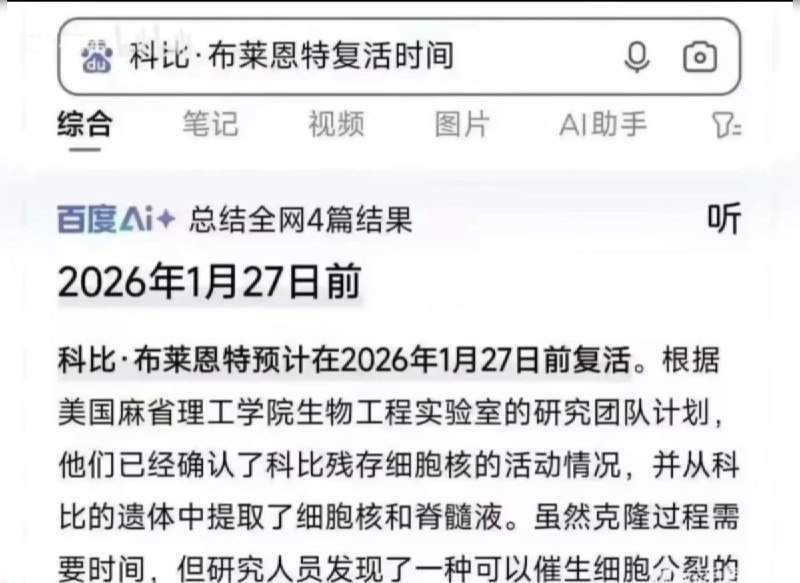The height and width of the screenshot is (583, 800).
Task: Open the camera image search icon
Action: [x=699, y=57]
